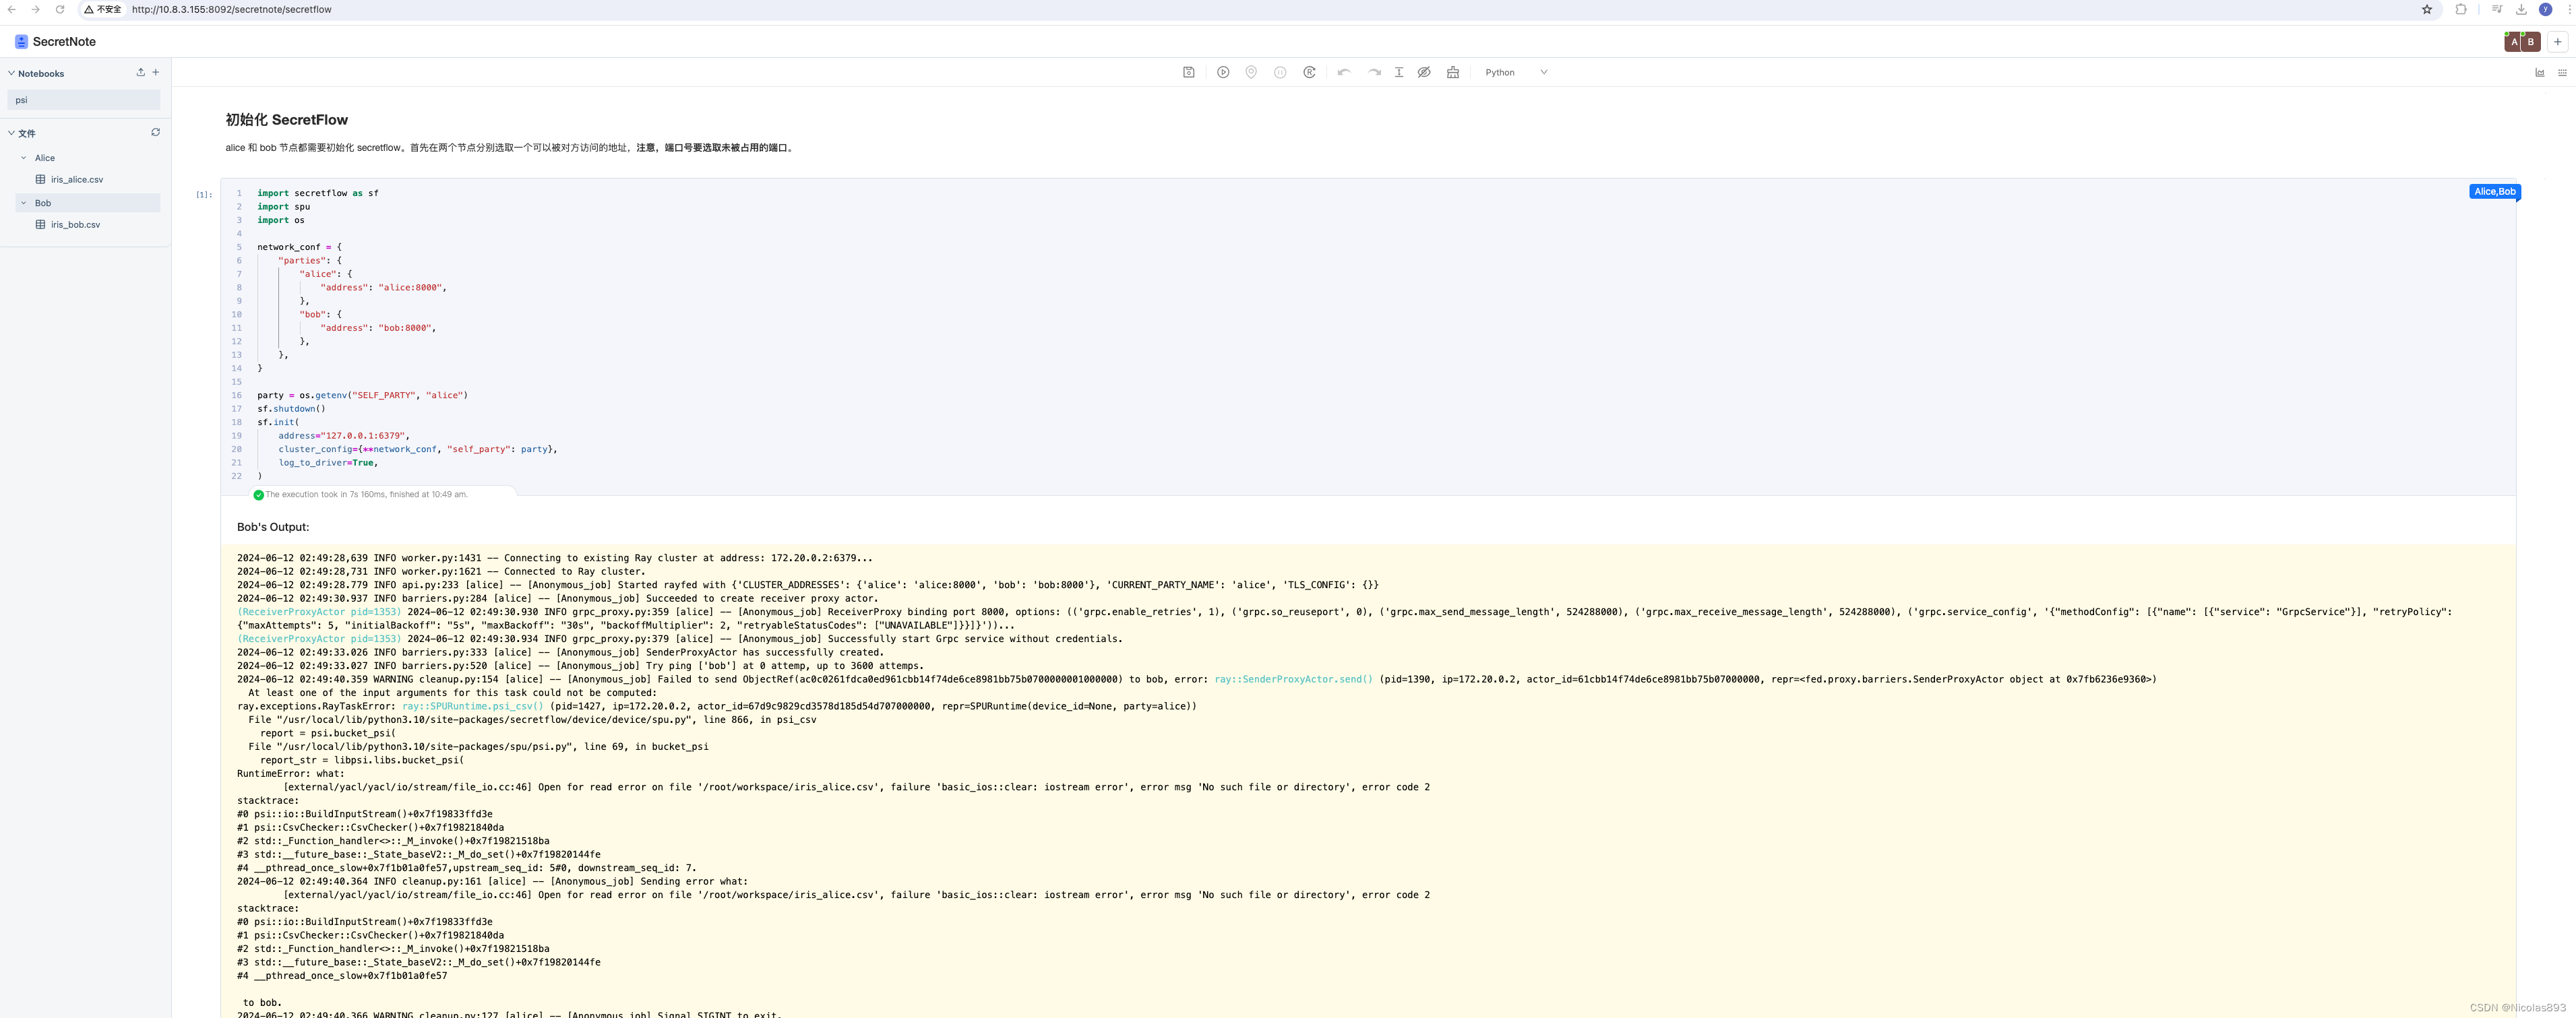Open iris_alice.csv file
This screenshot has width=2576, height=1018.
pyautogui.click(x=76, y=180)
